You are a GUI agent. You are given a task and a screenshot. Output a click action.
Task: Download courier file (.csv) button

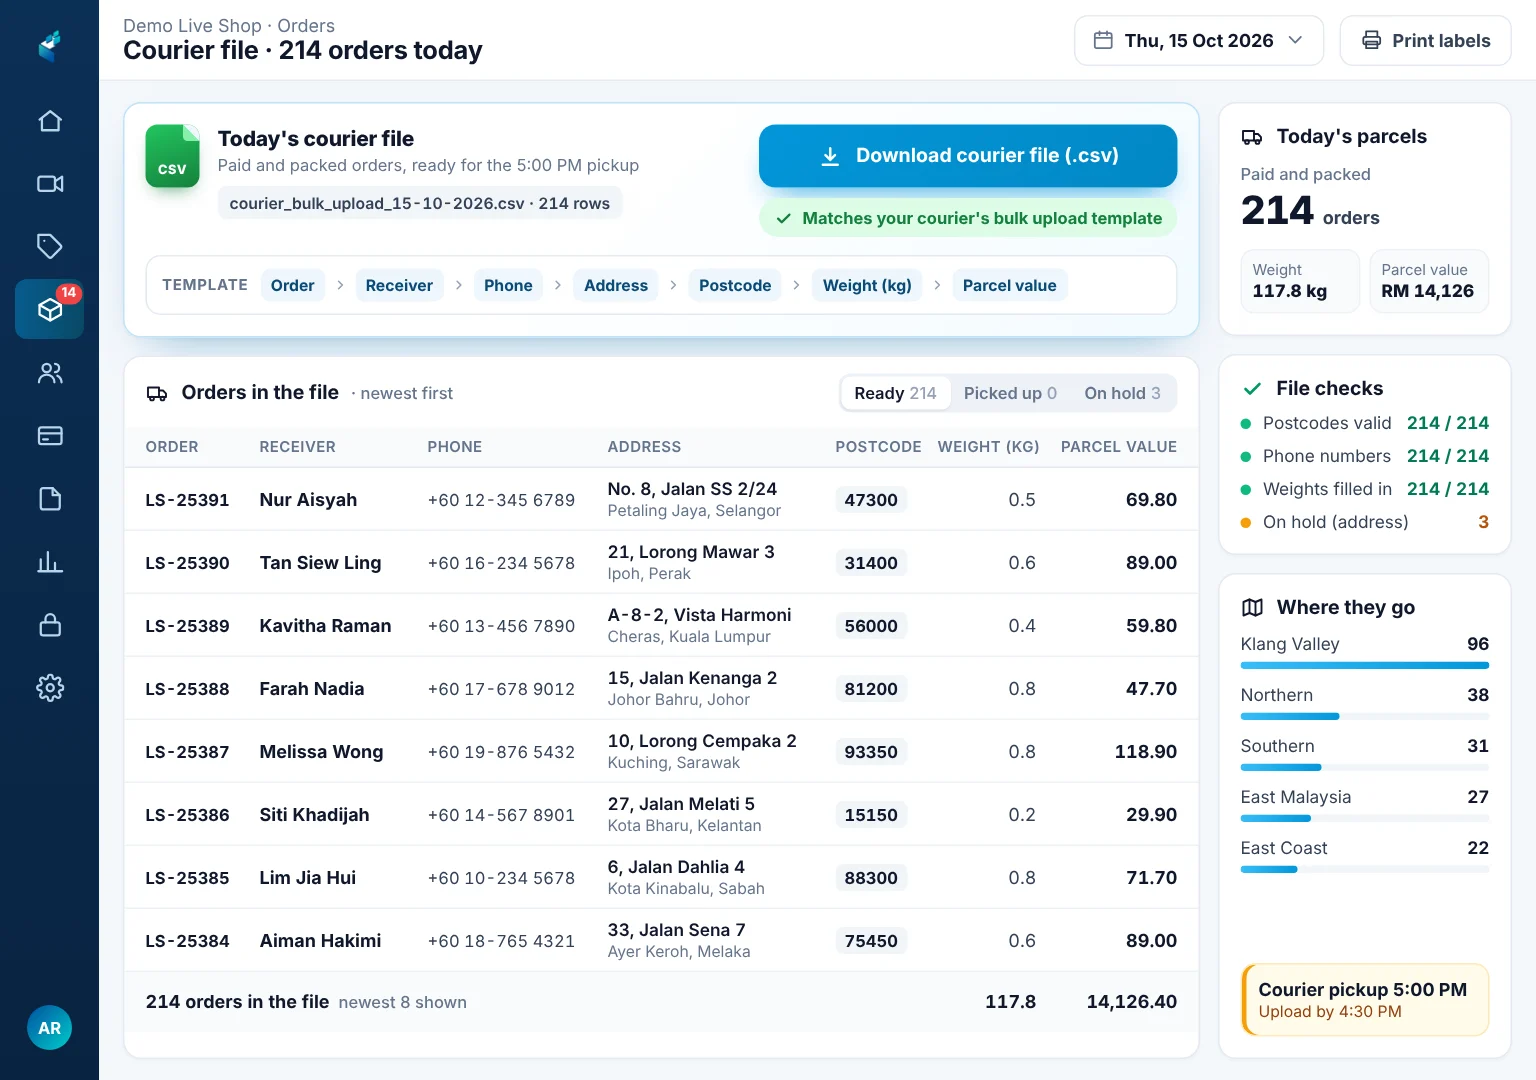click(x=968, y=156)
